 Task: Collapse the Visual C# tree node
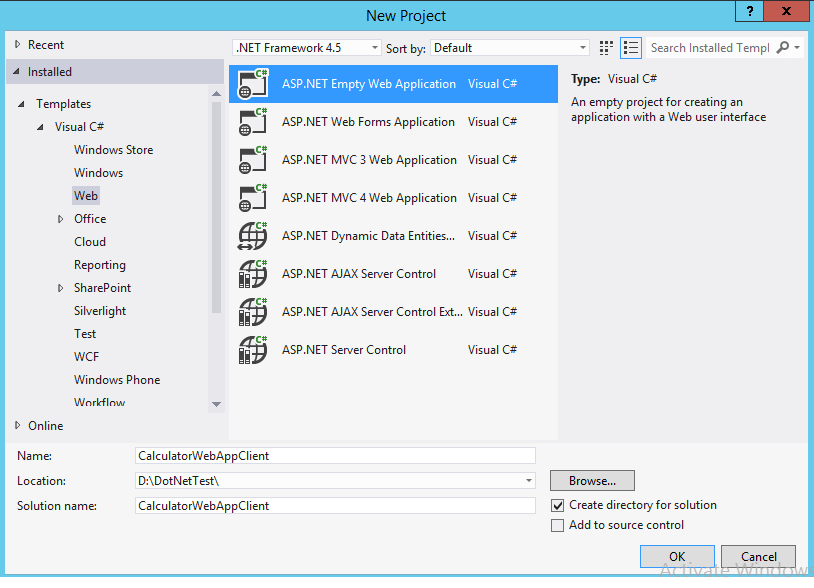pyautogui.click(x=40, y=127)
